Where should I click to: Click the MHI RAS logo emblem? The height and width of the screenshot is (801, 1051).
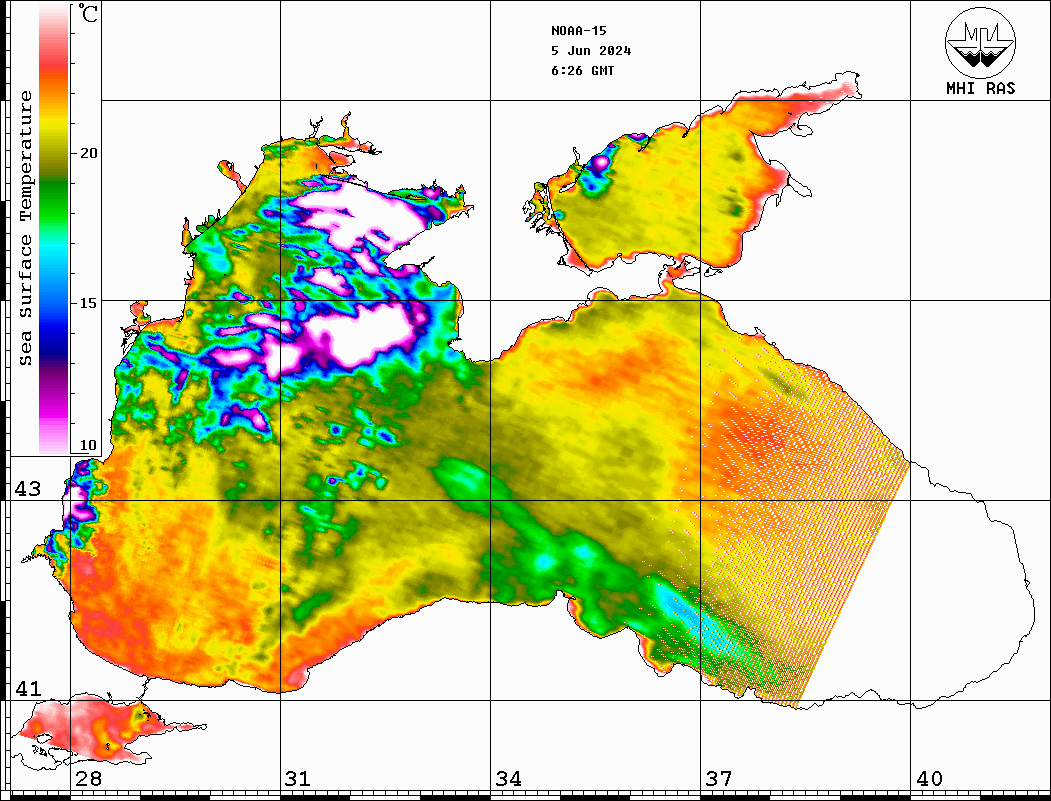click(980, 42)
